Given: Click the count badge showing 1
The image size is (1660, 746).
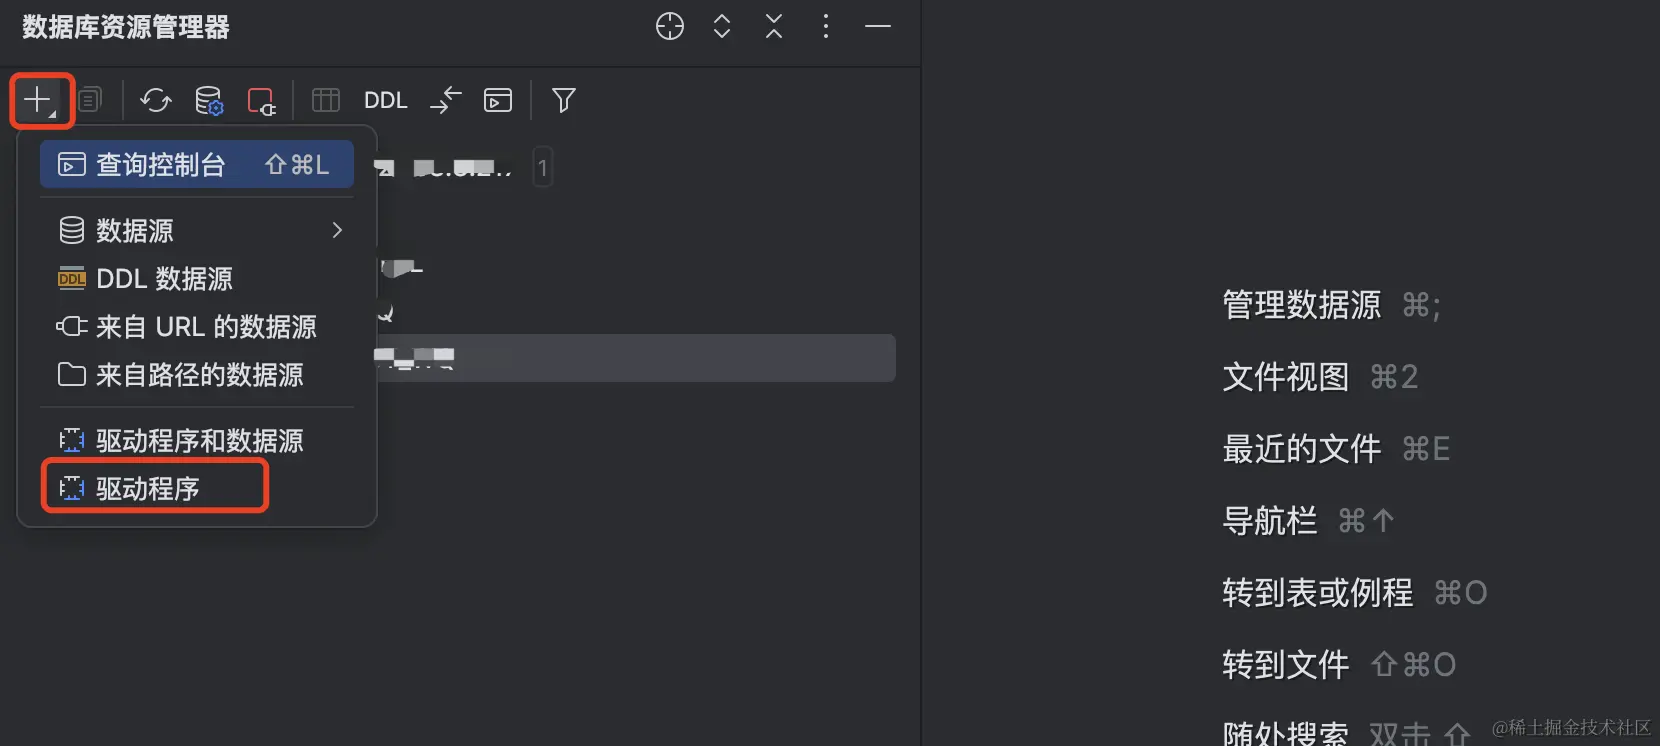Looking at the screenshot, I should [542, 167].
